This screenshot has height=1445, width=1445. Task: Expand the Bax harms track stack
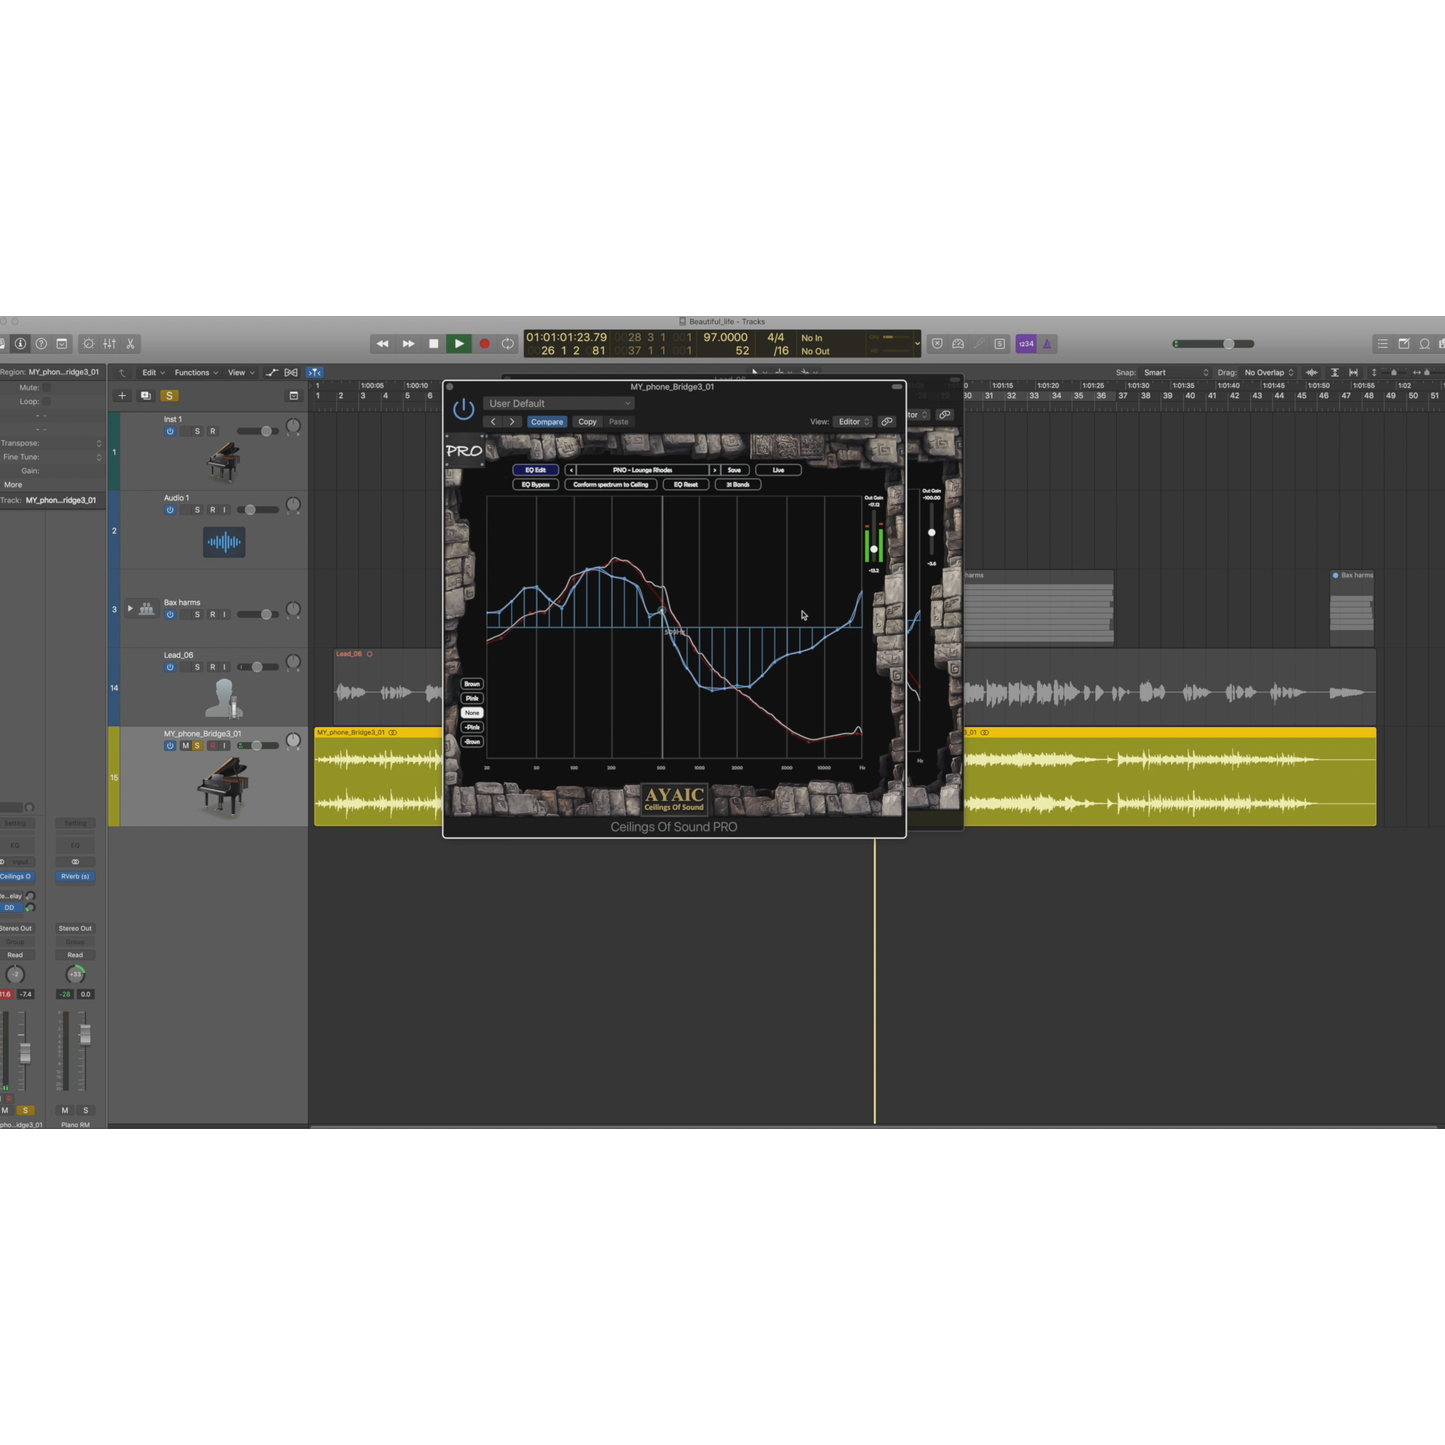click(130, 609)
